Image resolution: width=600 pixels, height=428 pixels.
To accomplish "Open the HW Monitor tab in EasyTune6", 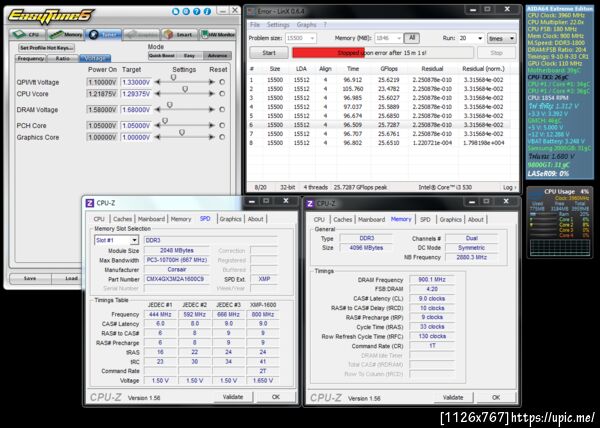I will click(x=217, y=34).
